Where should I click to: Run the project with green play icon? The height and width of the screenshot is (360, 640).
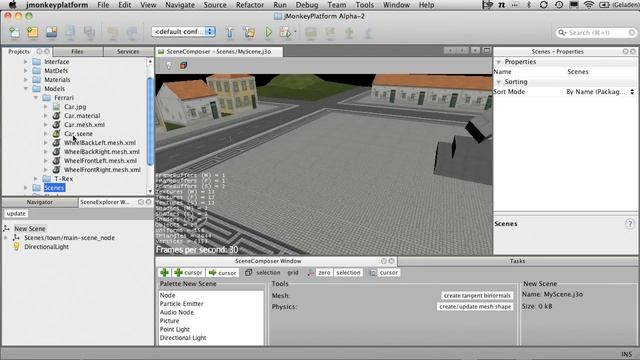click(x=269, y=32)
